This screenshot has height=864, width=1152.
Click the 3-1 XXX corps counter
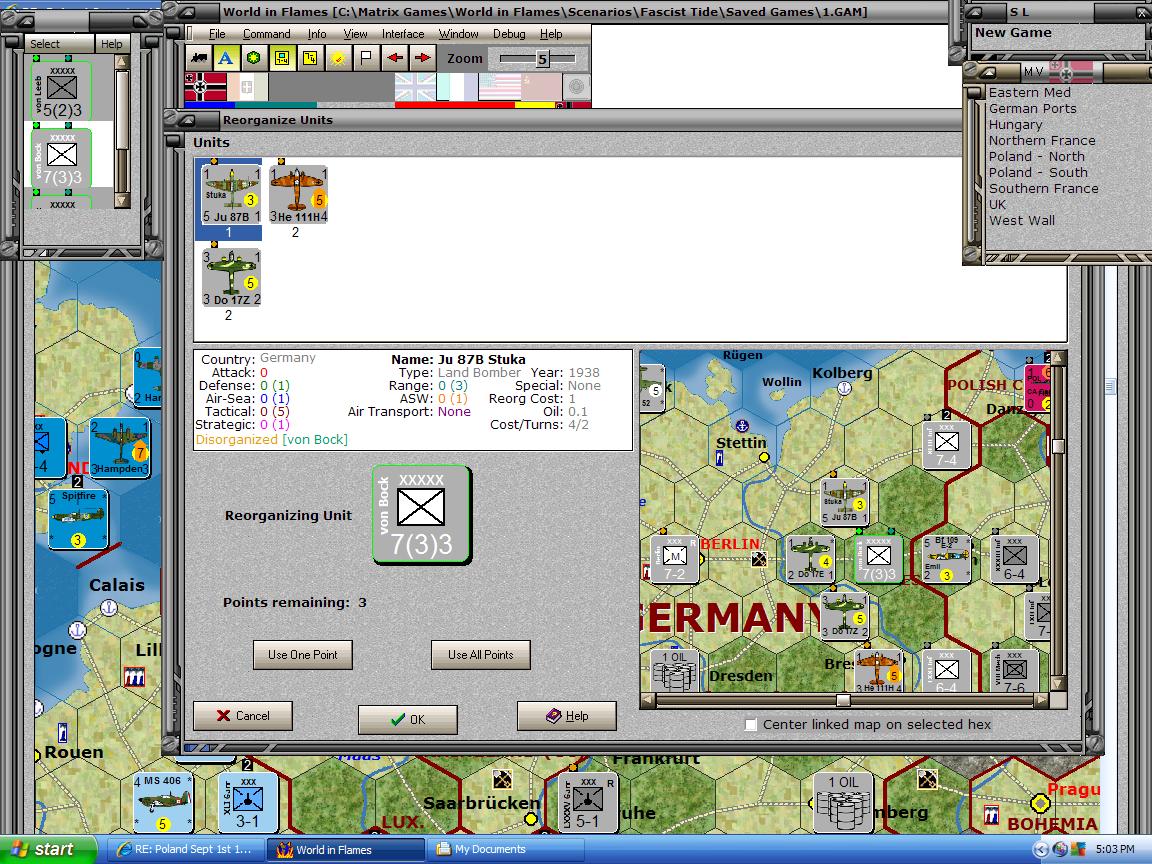click(x=248, y=802)
